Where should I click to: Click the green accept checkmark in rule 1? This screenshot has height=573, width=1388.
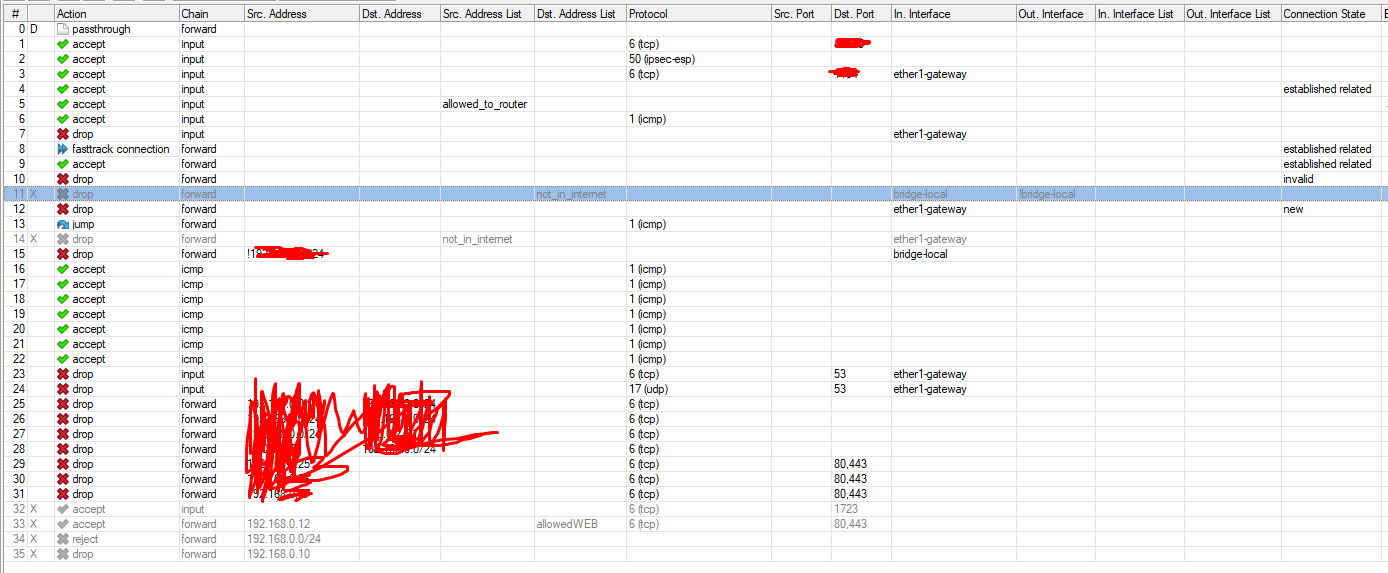click(x=63, y=44)
